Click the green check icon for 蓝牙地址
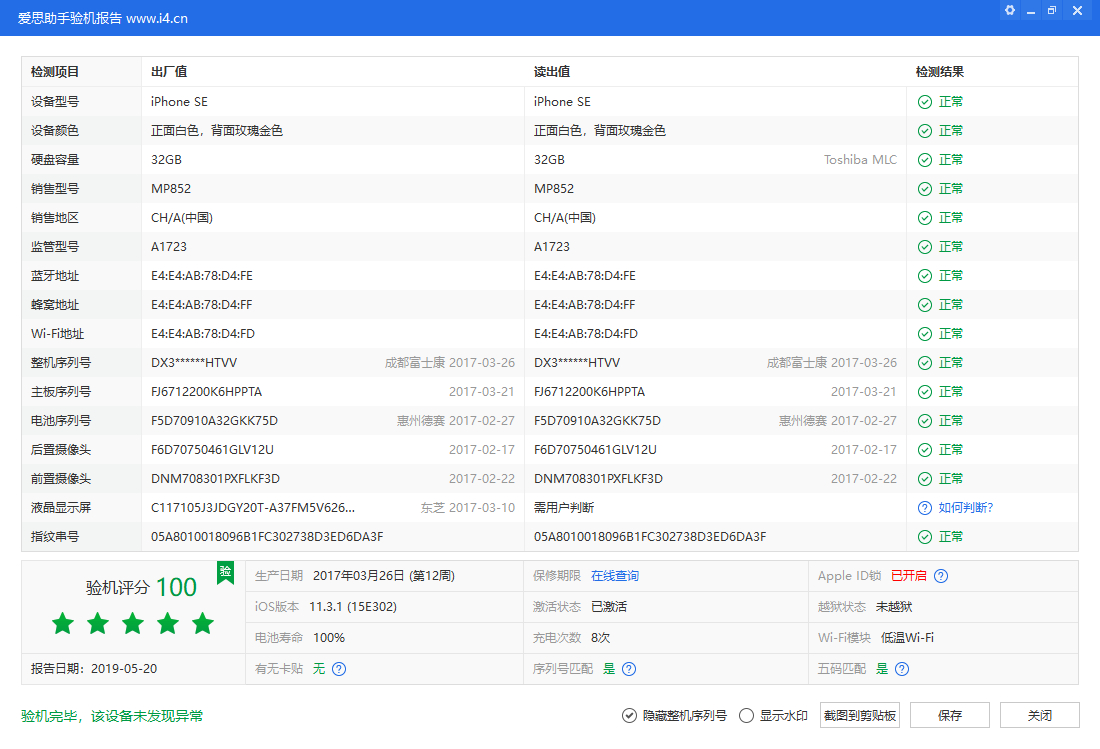The width and height of the screenshot is (1100, 749). 925,276
